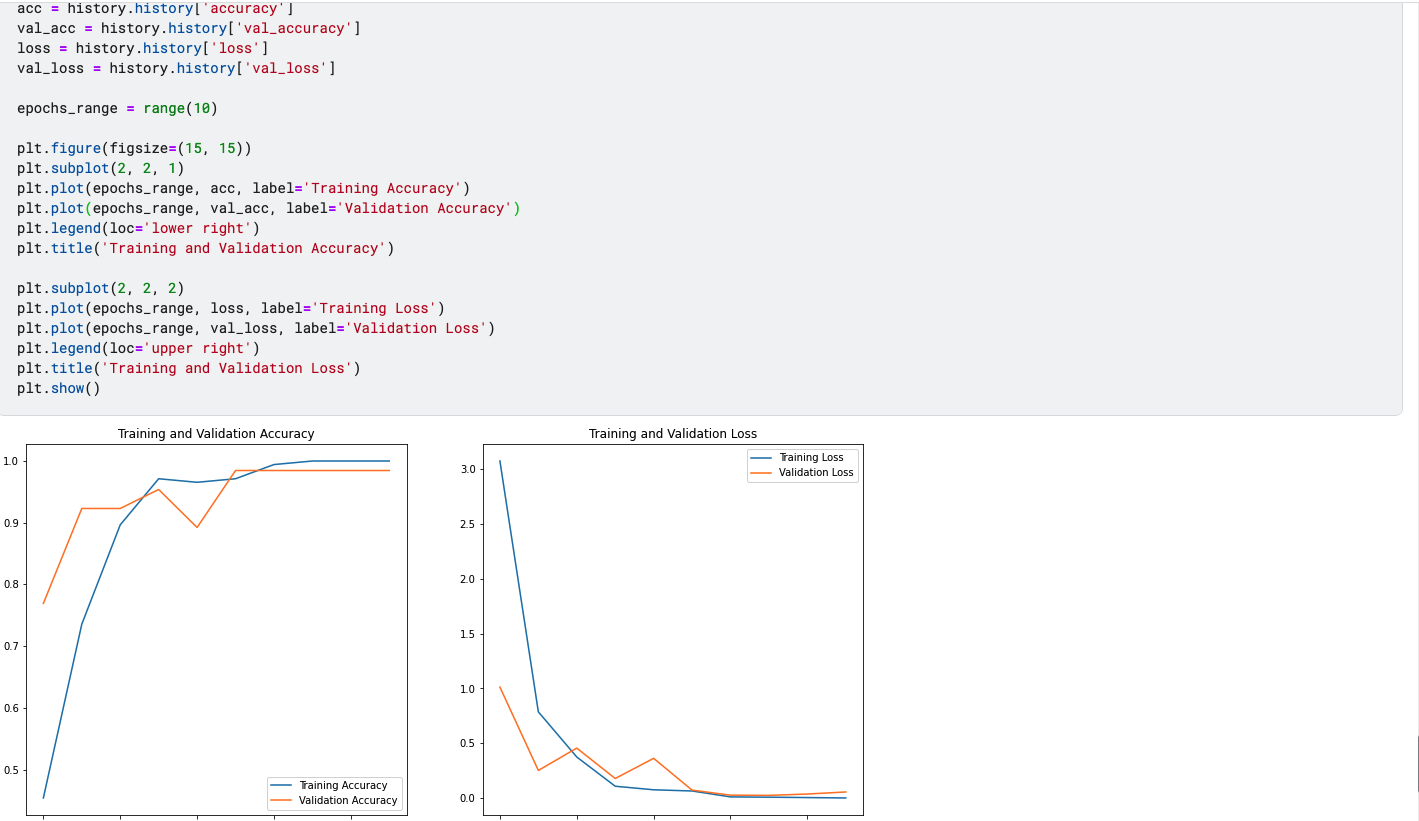This screenshot has height=821, width=1419.
Task: Click blue line swatch beside Training Loss legend
Action: [x=762, y=457]
